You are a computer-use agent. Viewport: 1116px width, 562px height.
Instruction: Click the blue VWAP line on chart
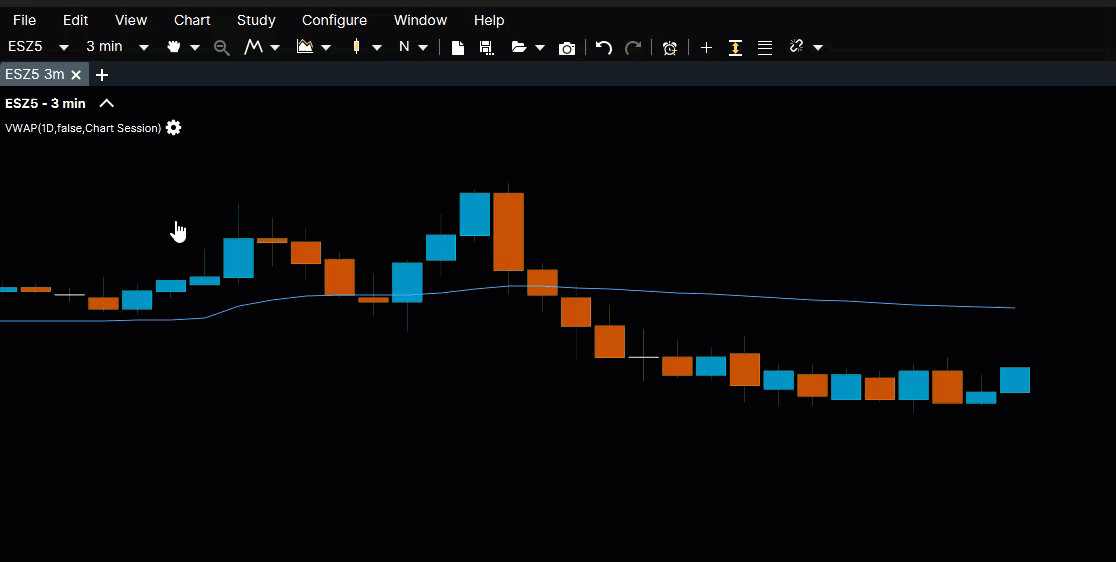point(800,300)
